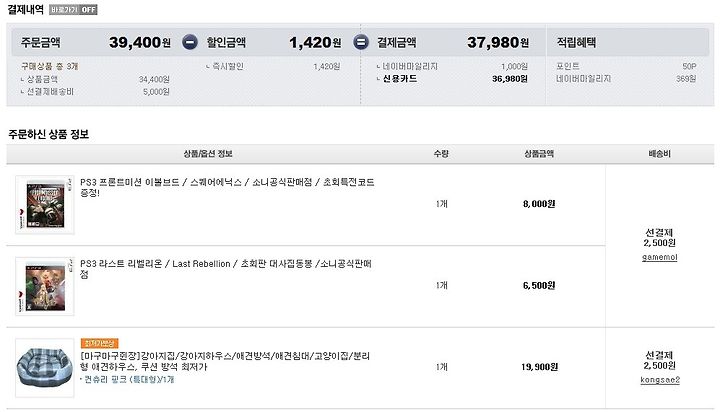
Task: Click the 즉시할인 discount detail line
Action: point(273,67)
